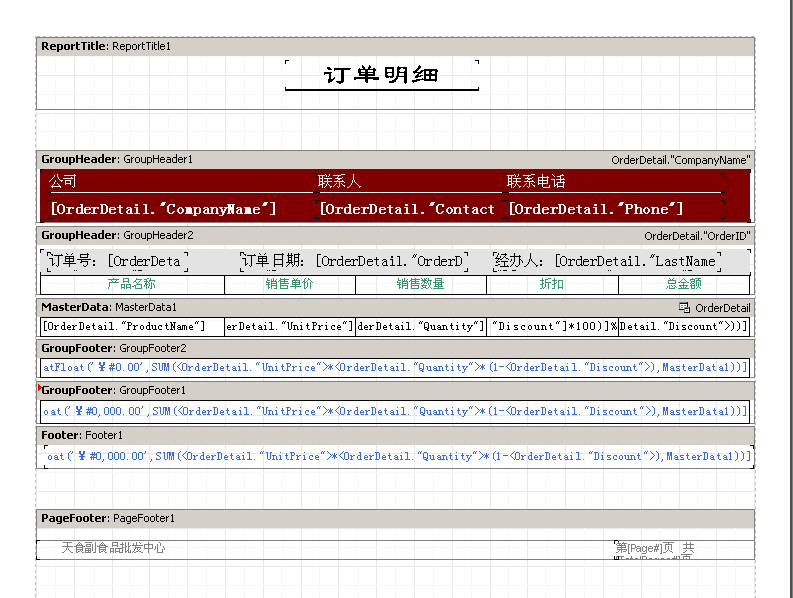Screen dimensions: 793x598
Task: Select the 订单明细 title text object
Action: click(381, 75)
